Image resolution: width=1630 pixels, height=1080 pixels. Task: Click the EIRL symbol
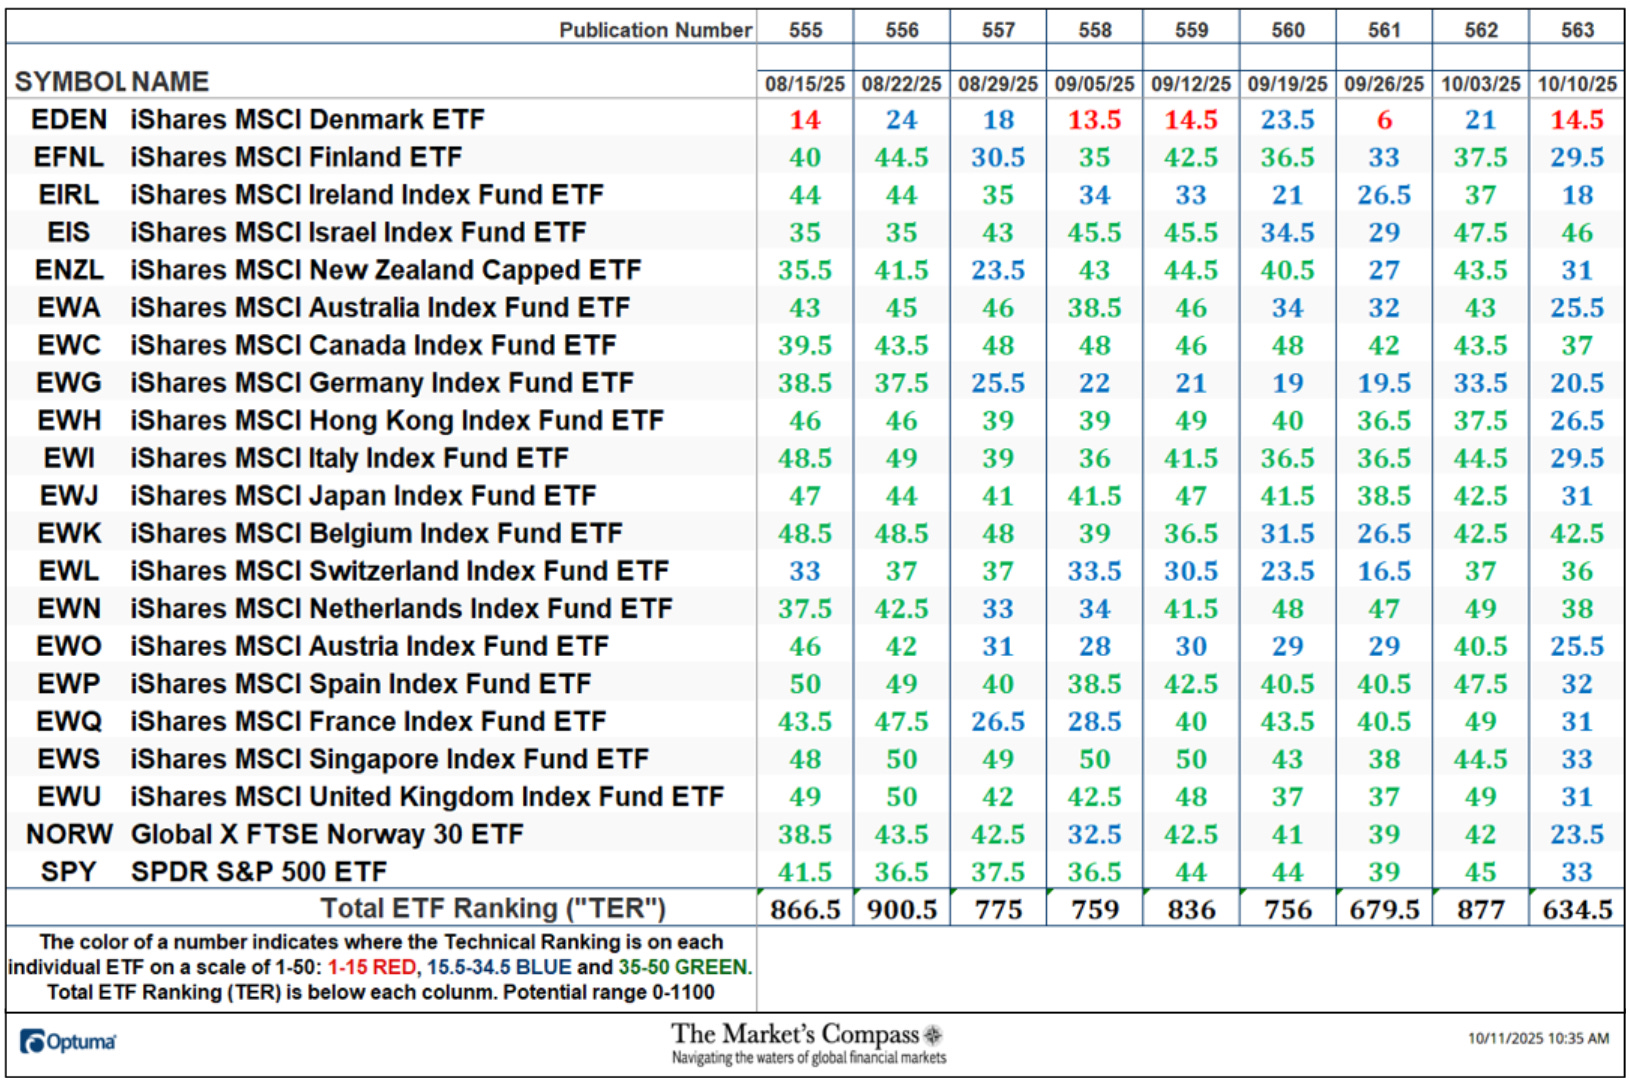coord(69,194)
